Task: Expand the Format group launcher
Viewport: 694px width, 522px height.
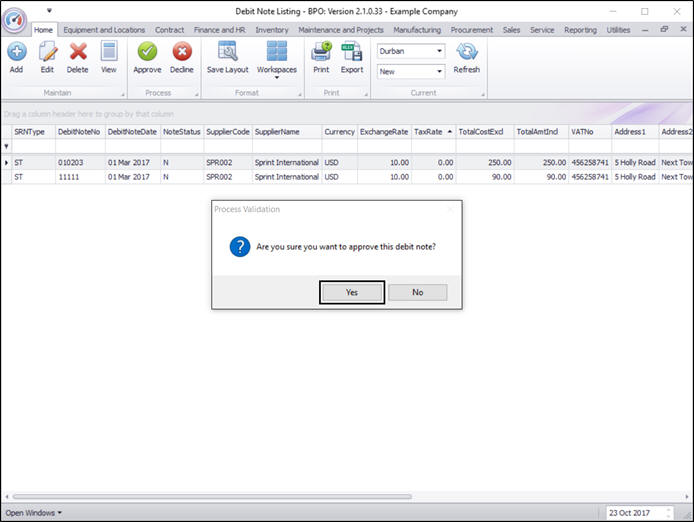Action: (300, 94)
